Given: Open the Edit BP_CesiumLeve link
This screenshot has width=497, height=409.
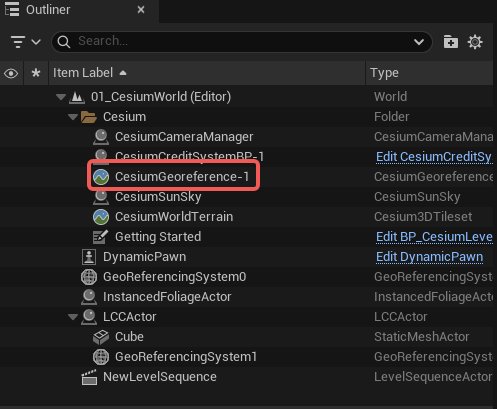Looking at the screenshot, I should click(x=434, y=237).
